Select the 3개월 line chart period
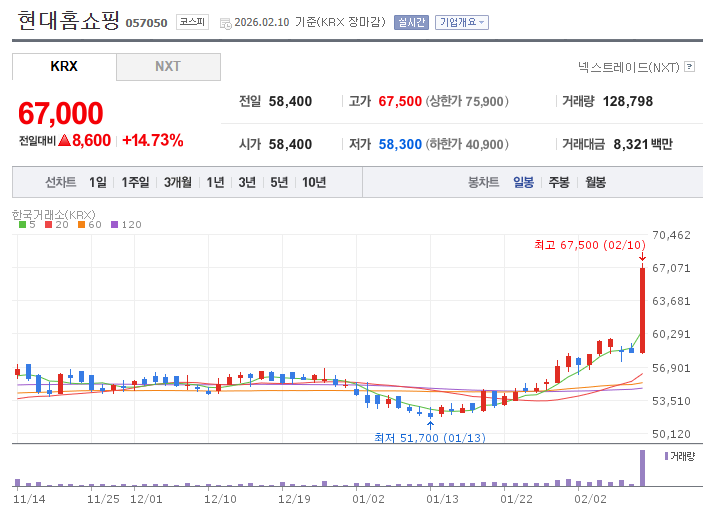 tap(178, 182)
